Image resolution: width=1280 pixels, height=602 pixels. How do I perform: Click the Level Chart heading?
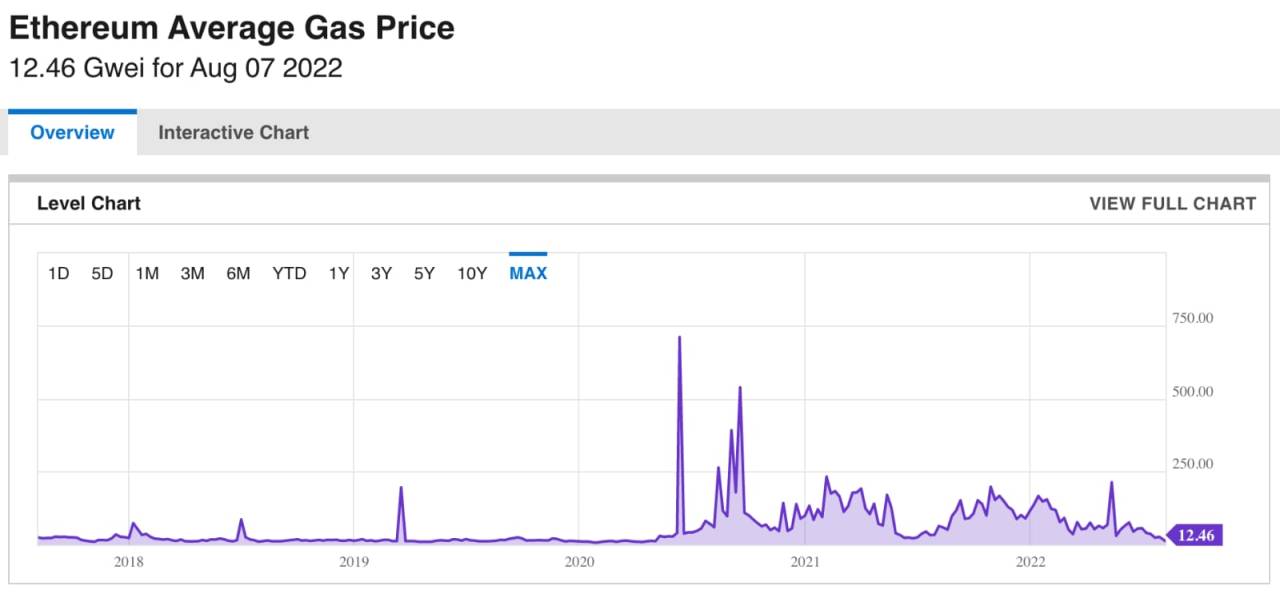(x=88, y=203)
